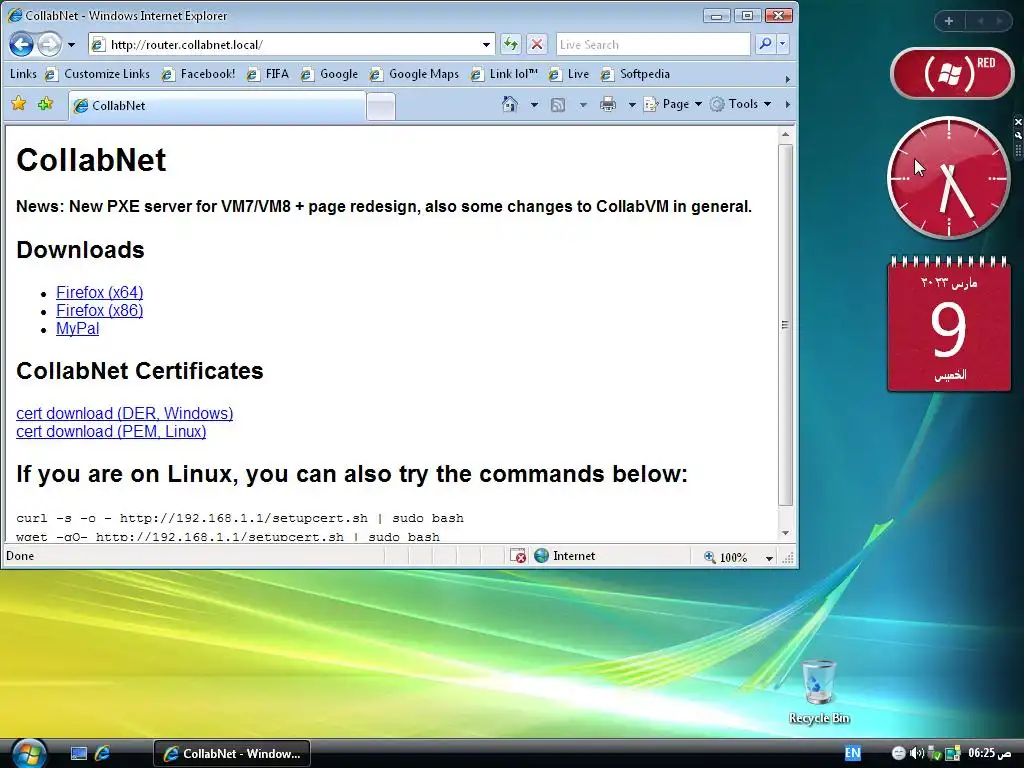1024x768 pixels.
Task: Open the Link lol links bar favorite
Action: click(504, 74)
